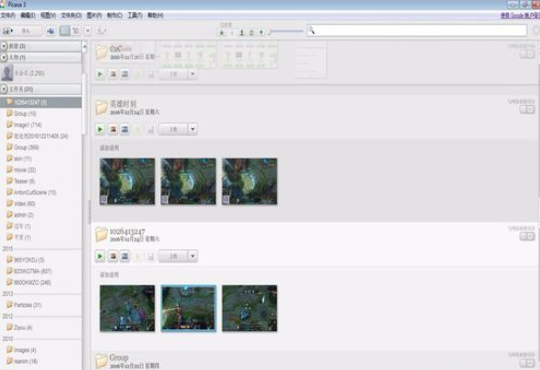Image resolution: width=540 pixels, height=370 pixels.
Task: Open the 图片(P) menu
Action: (x=94, y=16)
